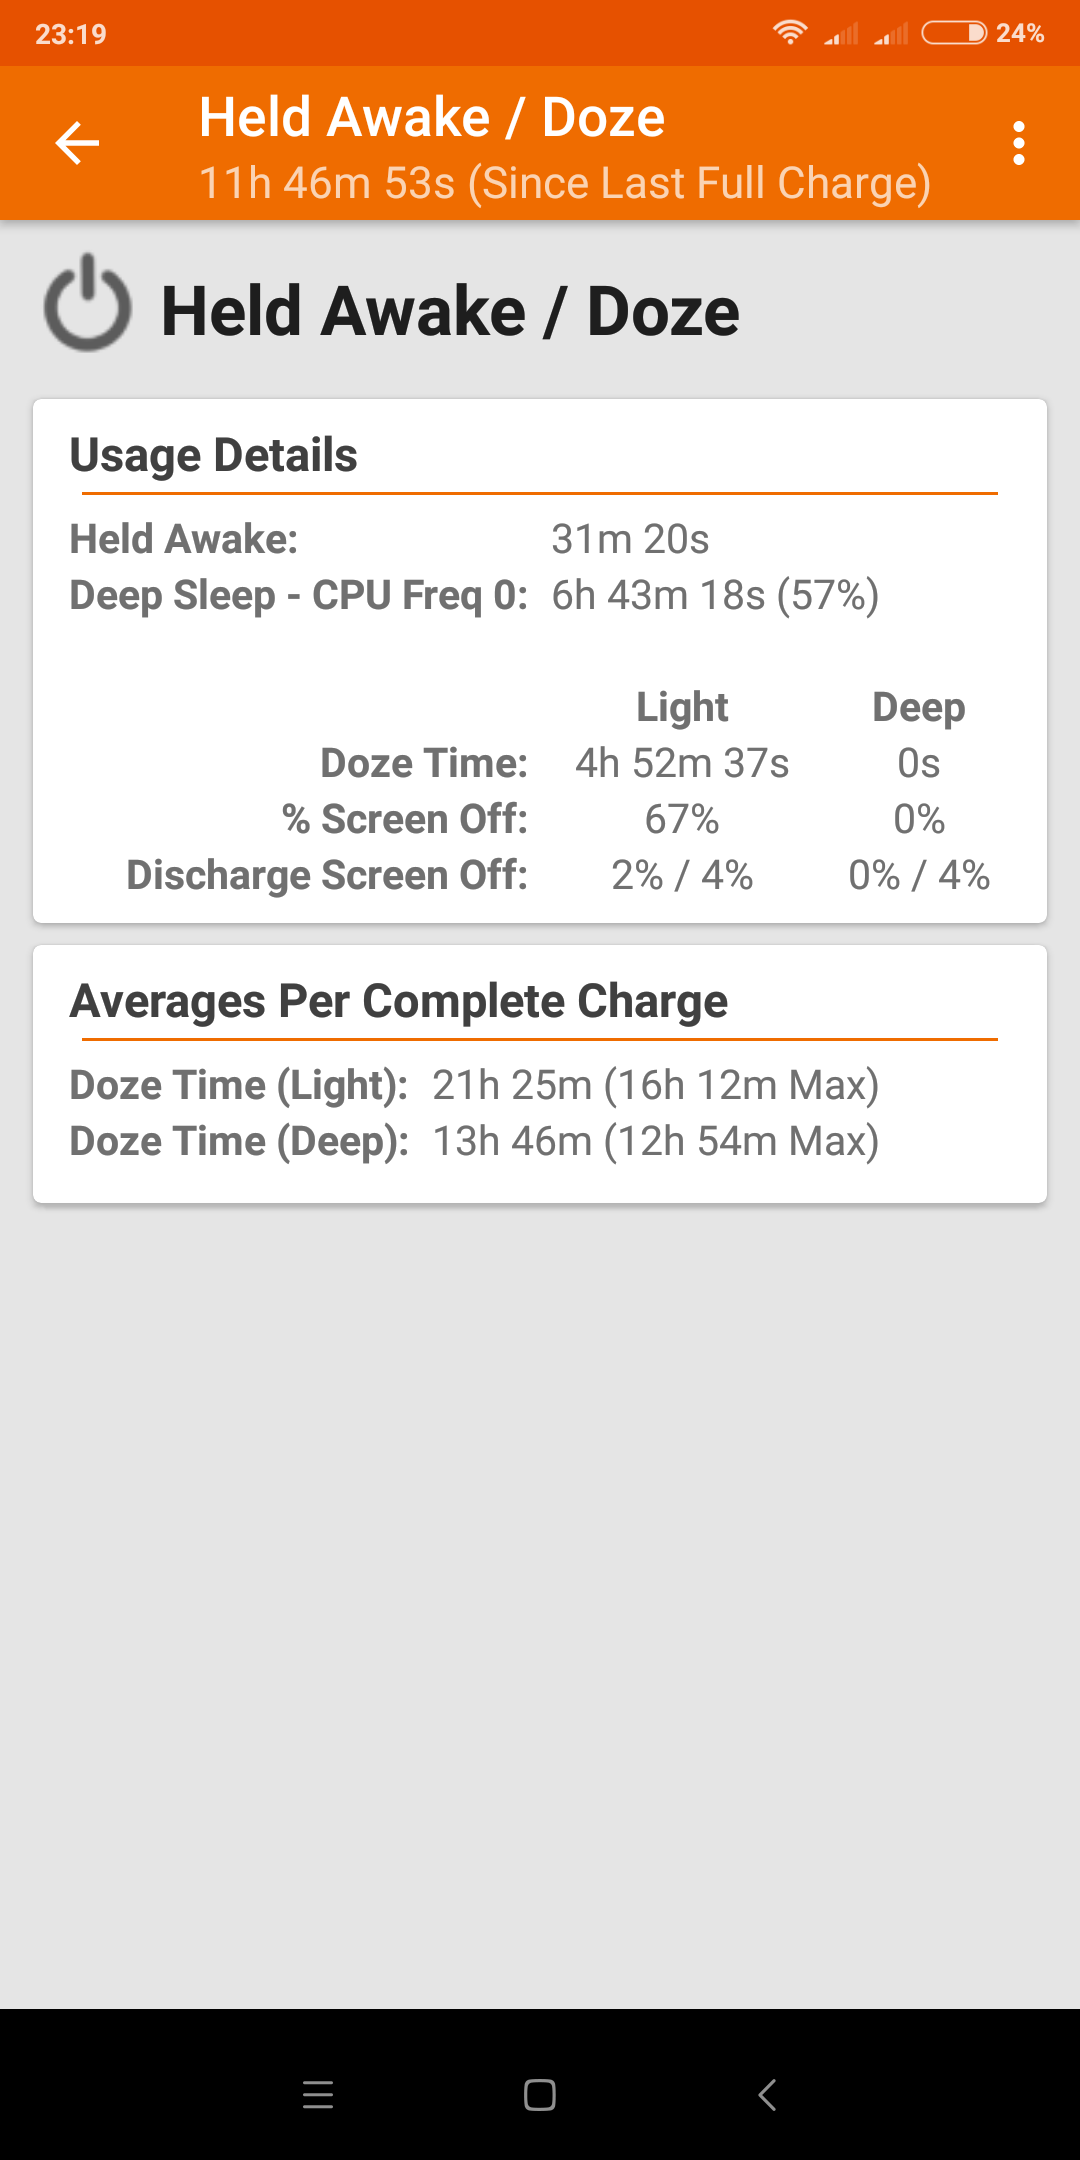The width and height of the screenshot is (1080, 2160).
Task: Select the Held Awake 31m 20s value
Action: [630, 539]
